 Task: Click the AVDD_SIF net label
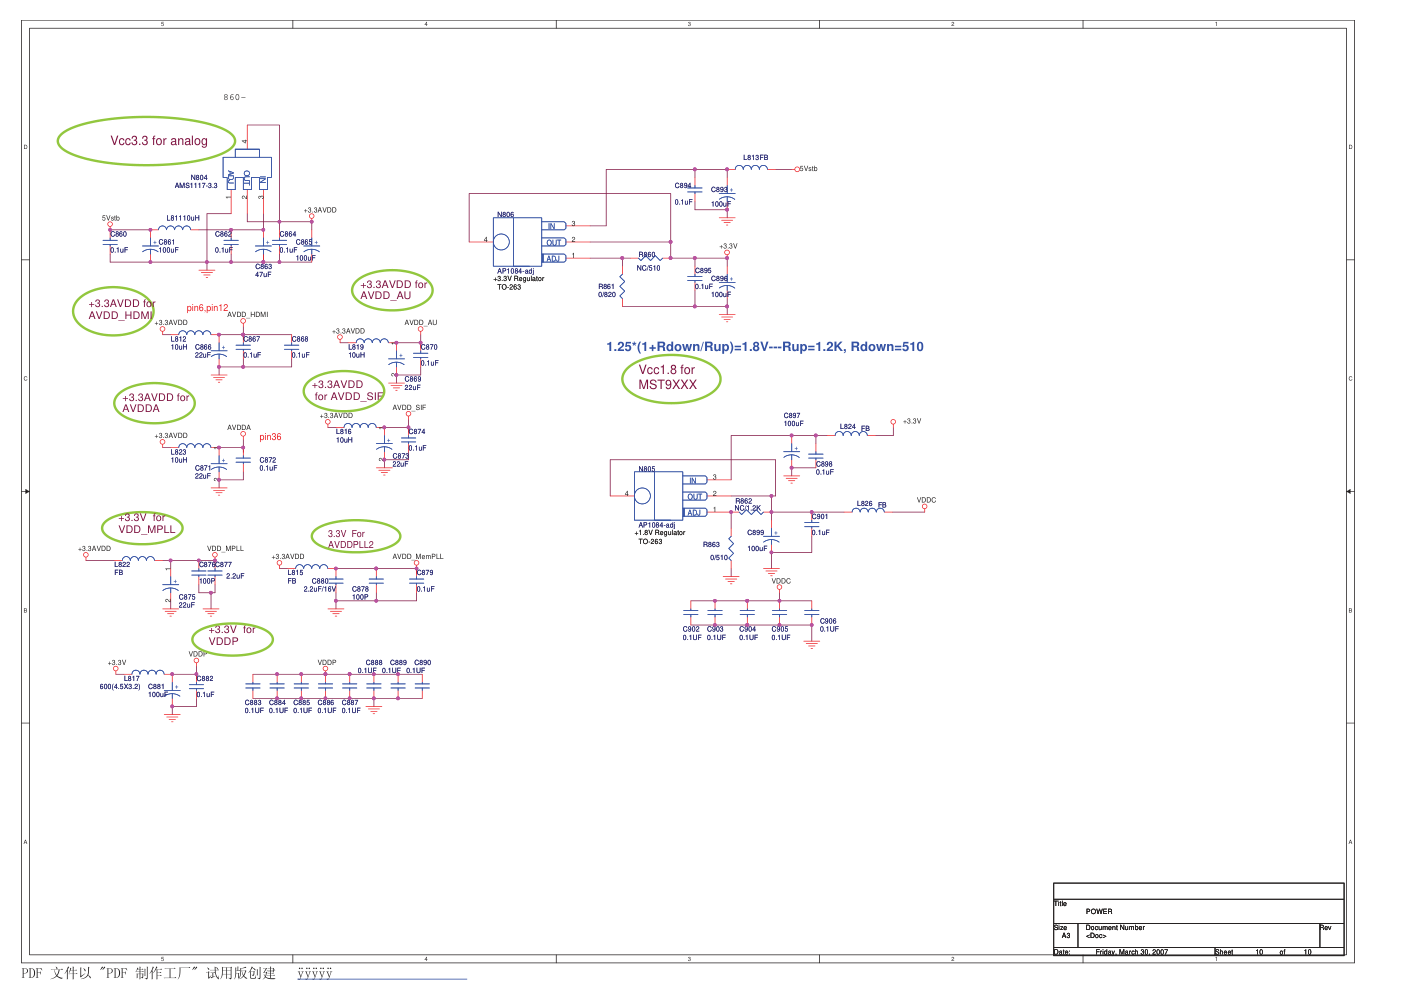coord(409,408)
